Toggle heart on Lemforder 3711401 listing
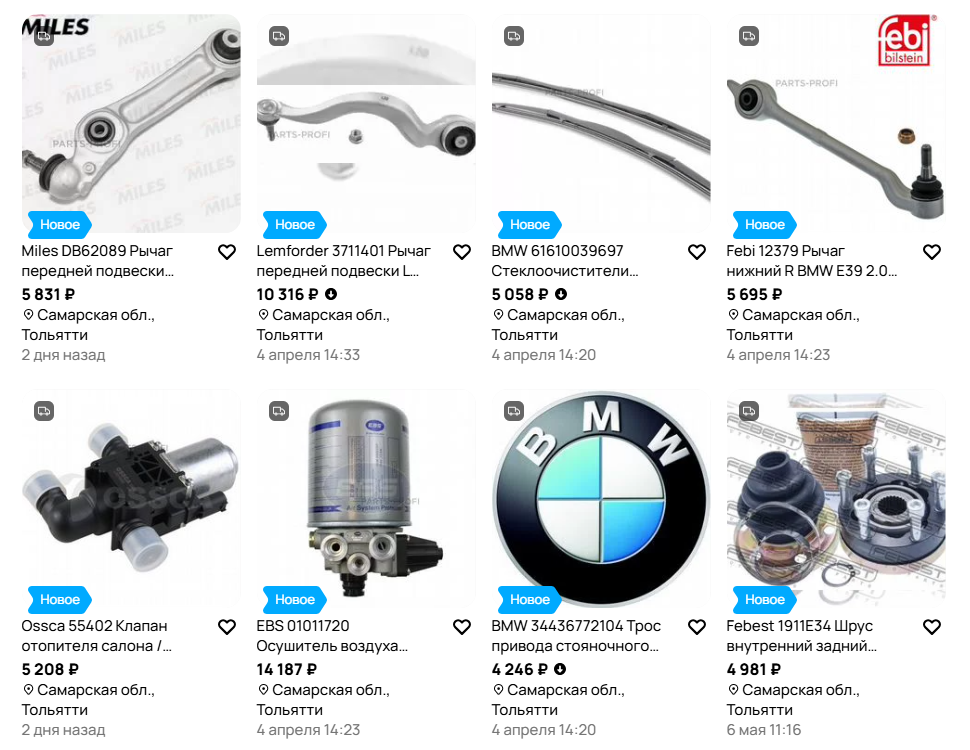 [x=462, y=252]
